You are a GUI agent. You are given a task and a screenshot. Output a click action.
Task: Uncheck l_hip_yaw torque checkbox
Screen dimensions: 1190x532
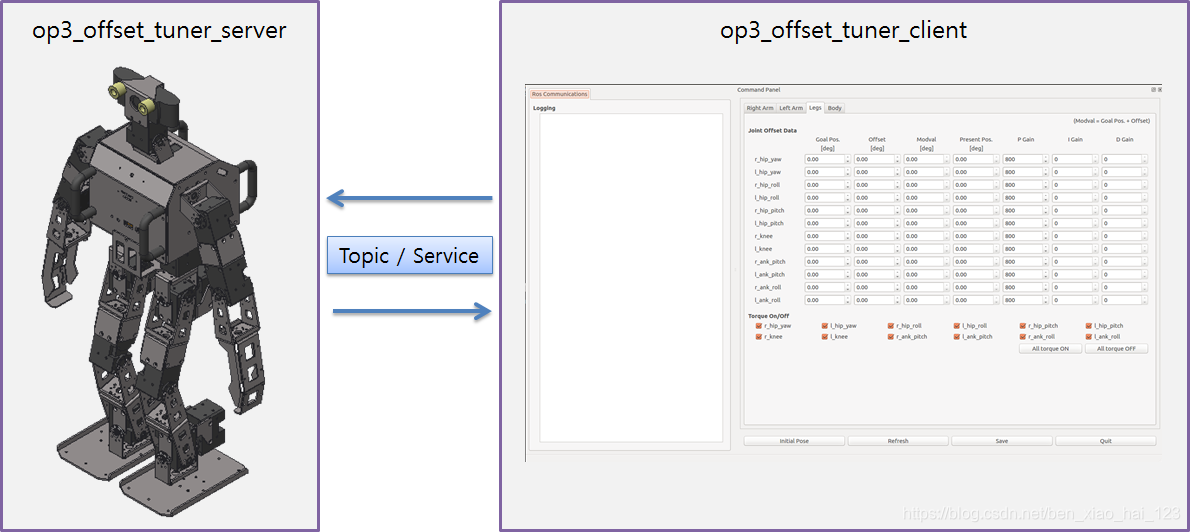(825, 326)
